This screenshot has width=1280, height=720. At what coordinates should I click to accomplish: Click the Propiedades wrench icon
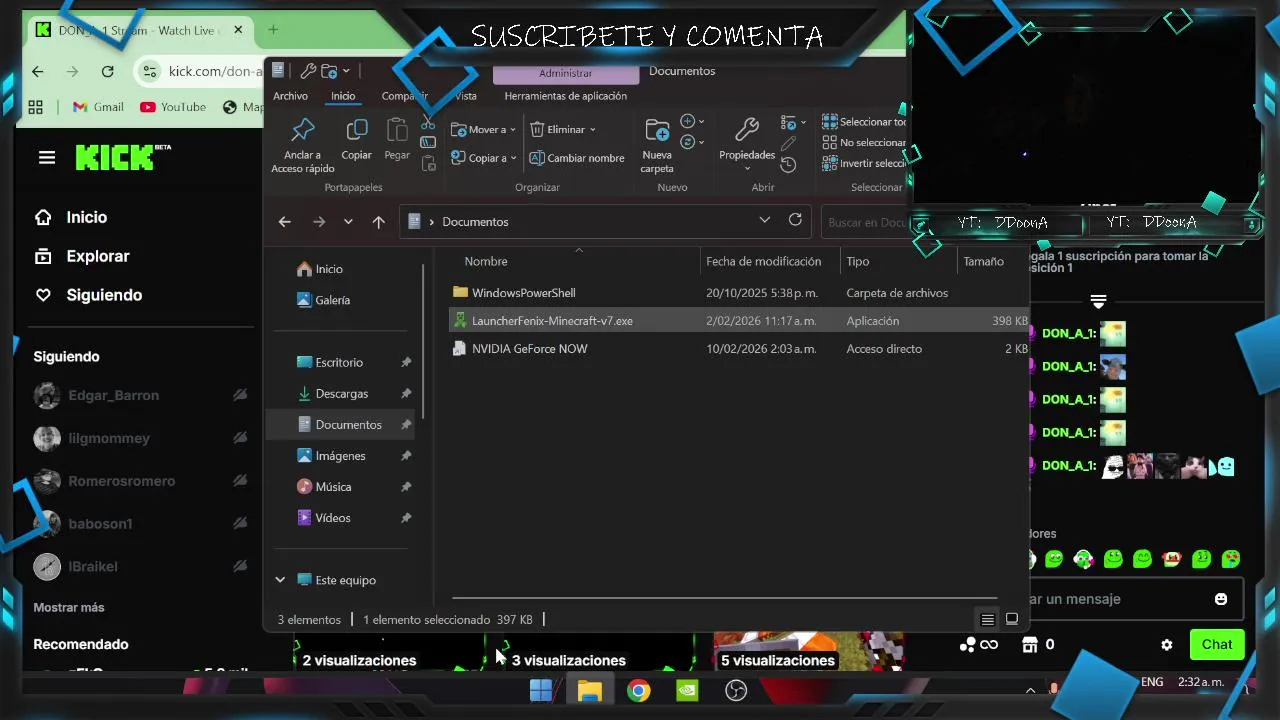(x=746, y=129)
